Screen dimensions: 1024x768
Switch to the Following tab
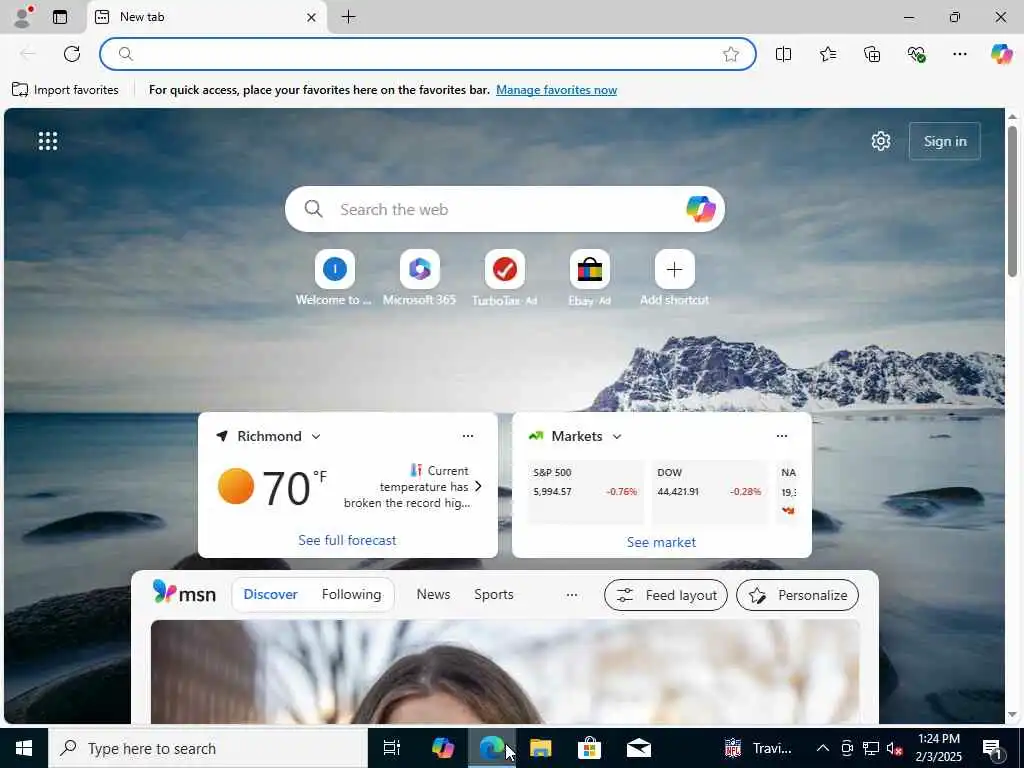tap(351, 594)
